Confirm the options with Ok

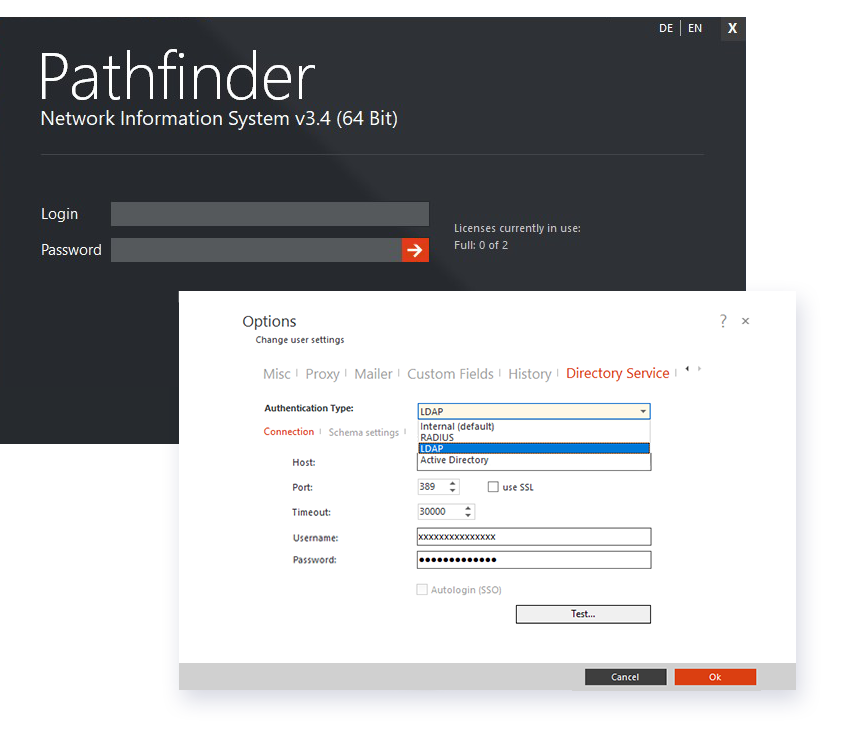715,677
